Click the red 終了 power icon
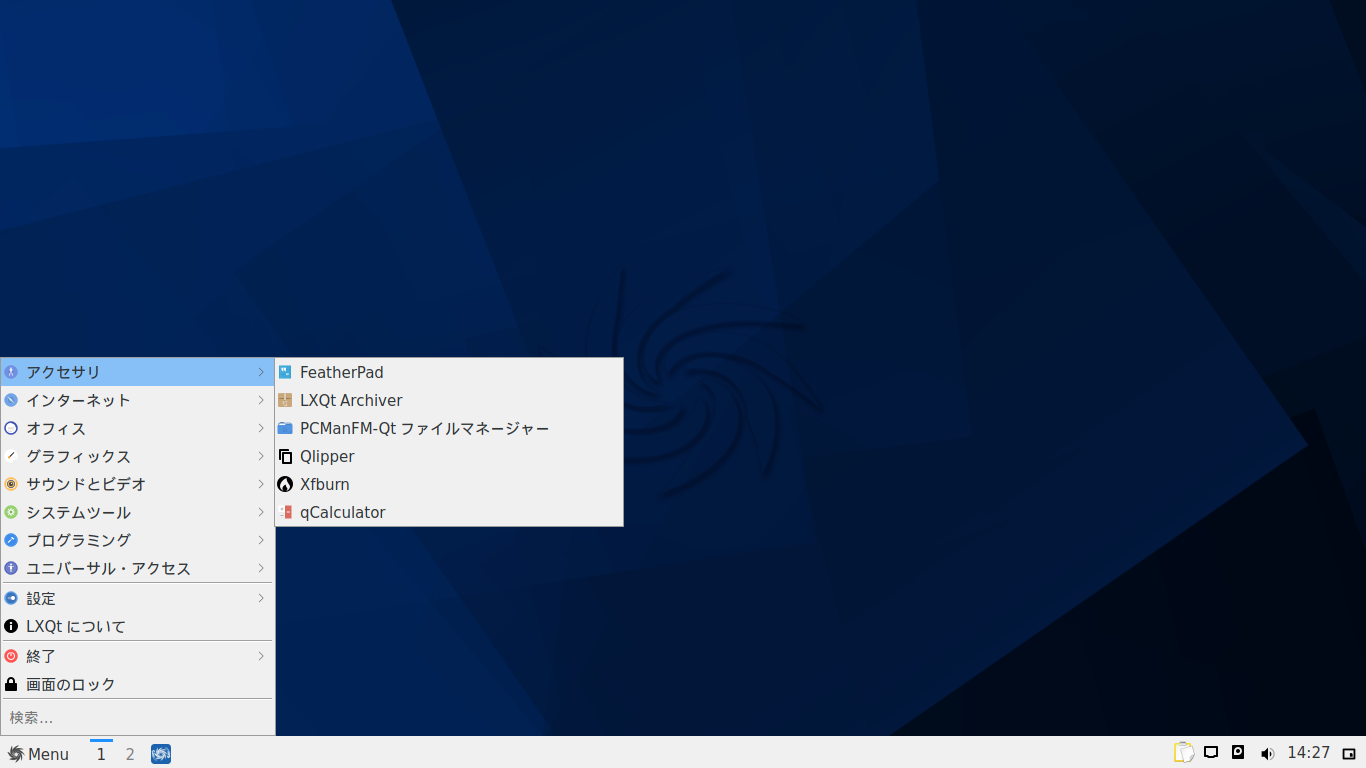This screenshot has width=1366, height=768. [11, 656]
